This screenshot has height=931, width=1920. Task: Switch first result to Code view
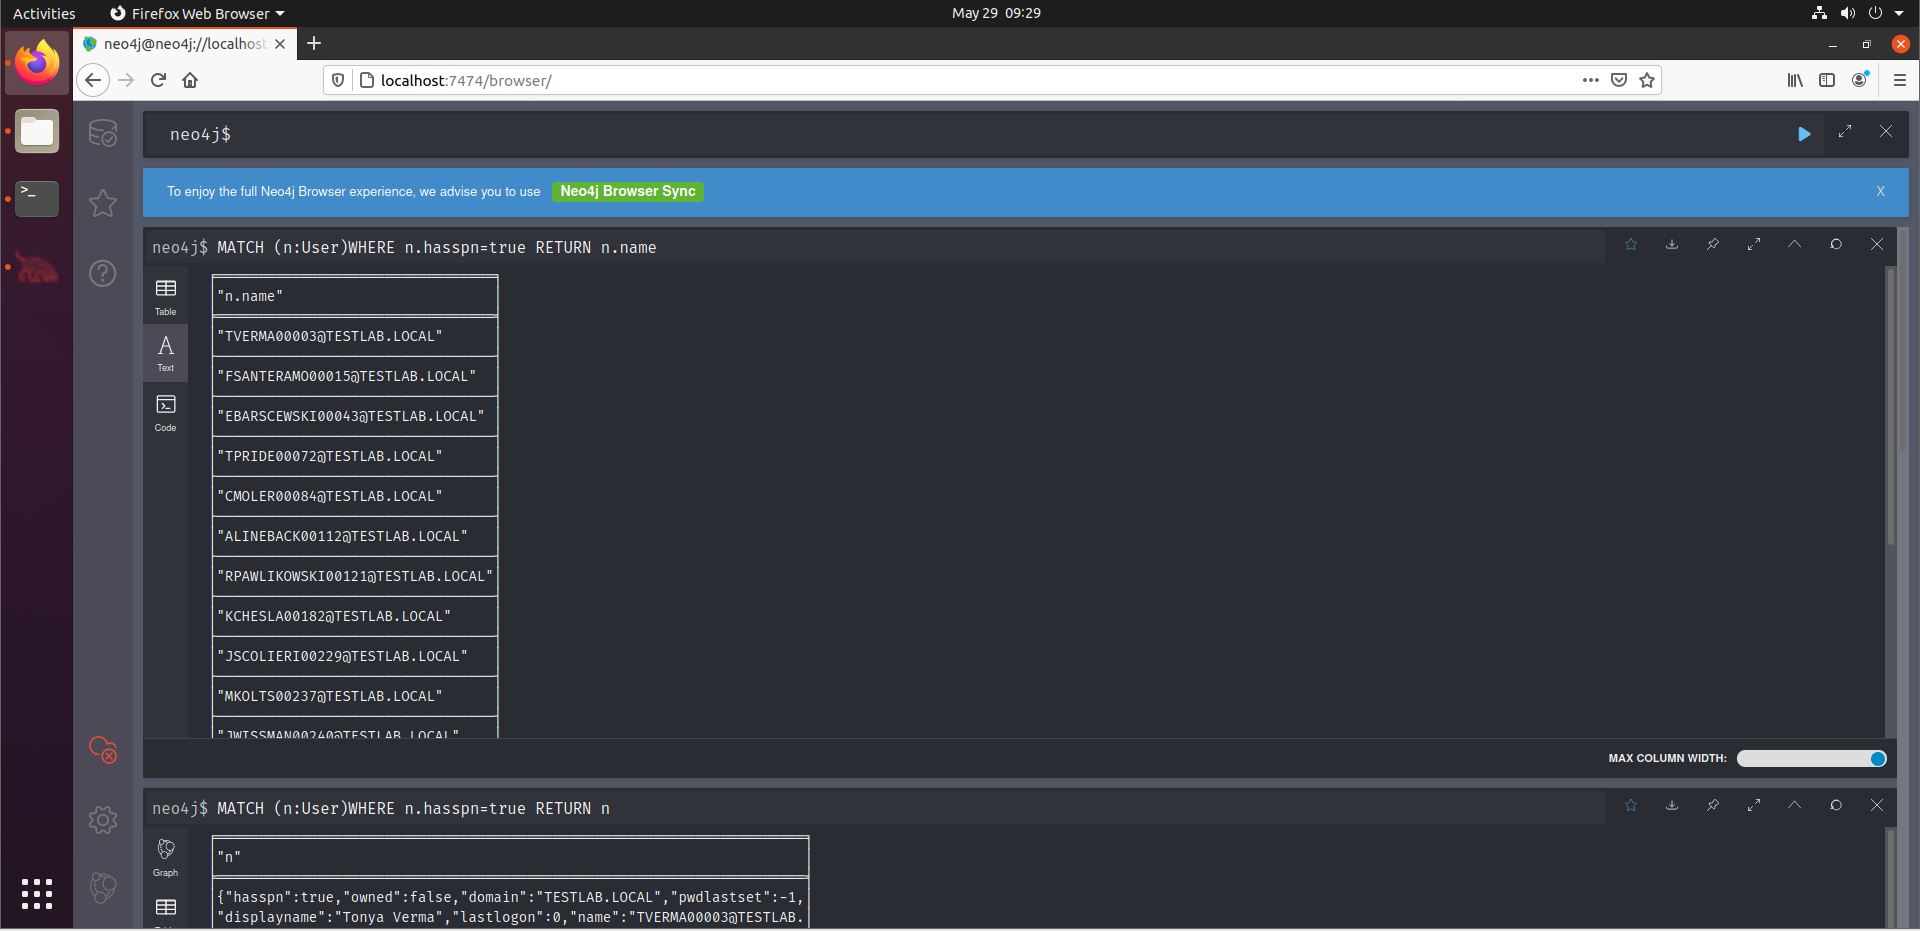(165, 413)
